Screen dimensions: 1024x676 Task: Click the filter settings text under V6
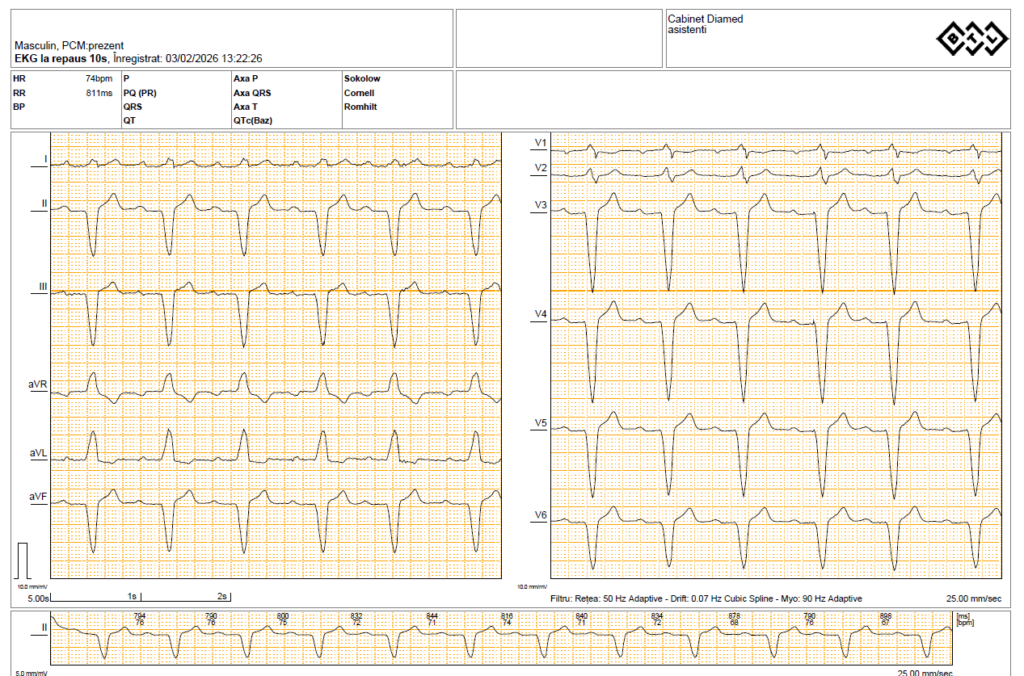(706, 598)
